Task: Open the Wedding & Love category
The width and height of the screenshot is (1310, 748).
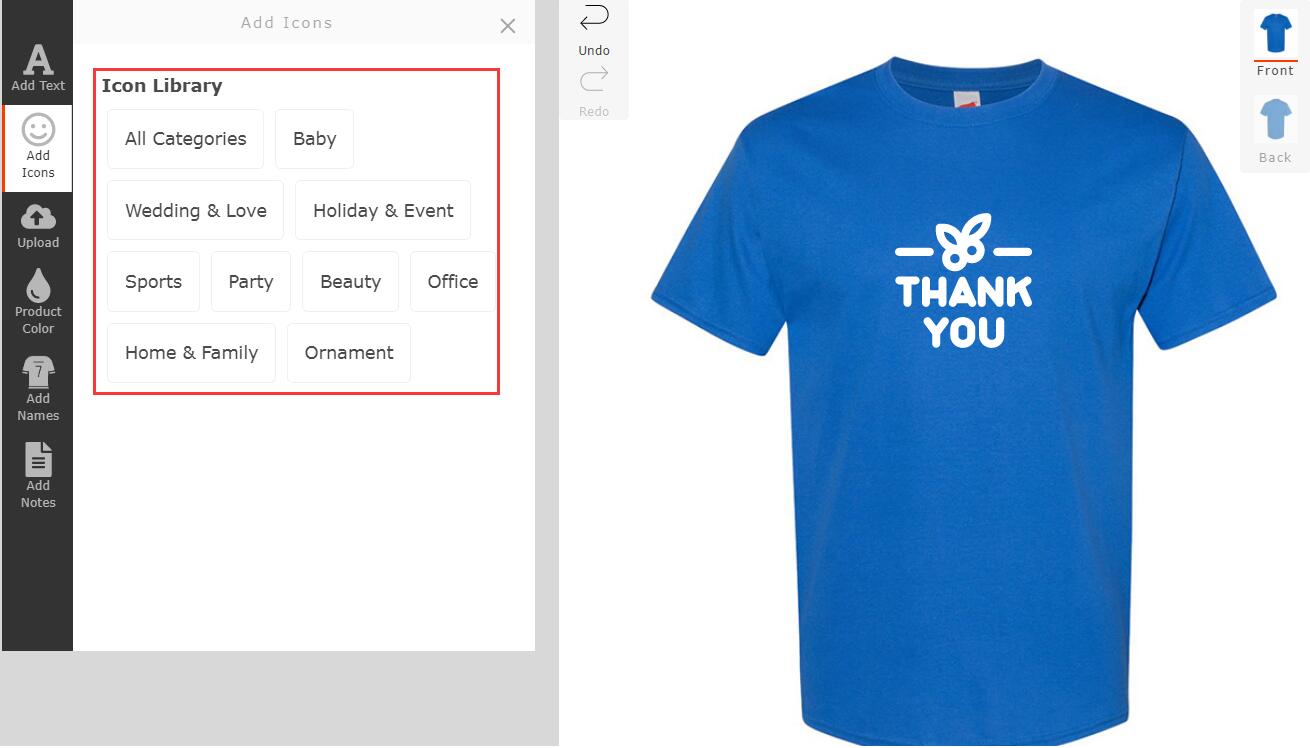Action: [x=195, y=211]
